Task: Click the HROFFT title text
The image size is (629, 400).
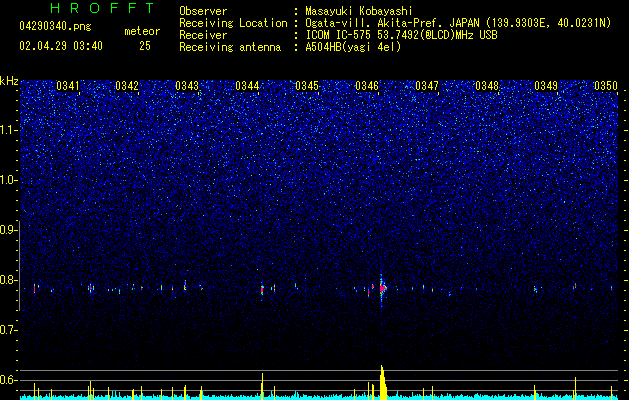Action: 102,8
